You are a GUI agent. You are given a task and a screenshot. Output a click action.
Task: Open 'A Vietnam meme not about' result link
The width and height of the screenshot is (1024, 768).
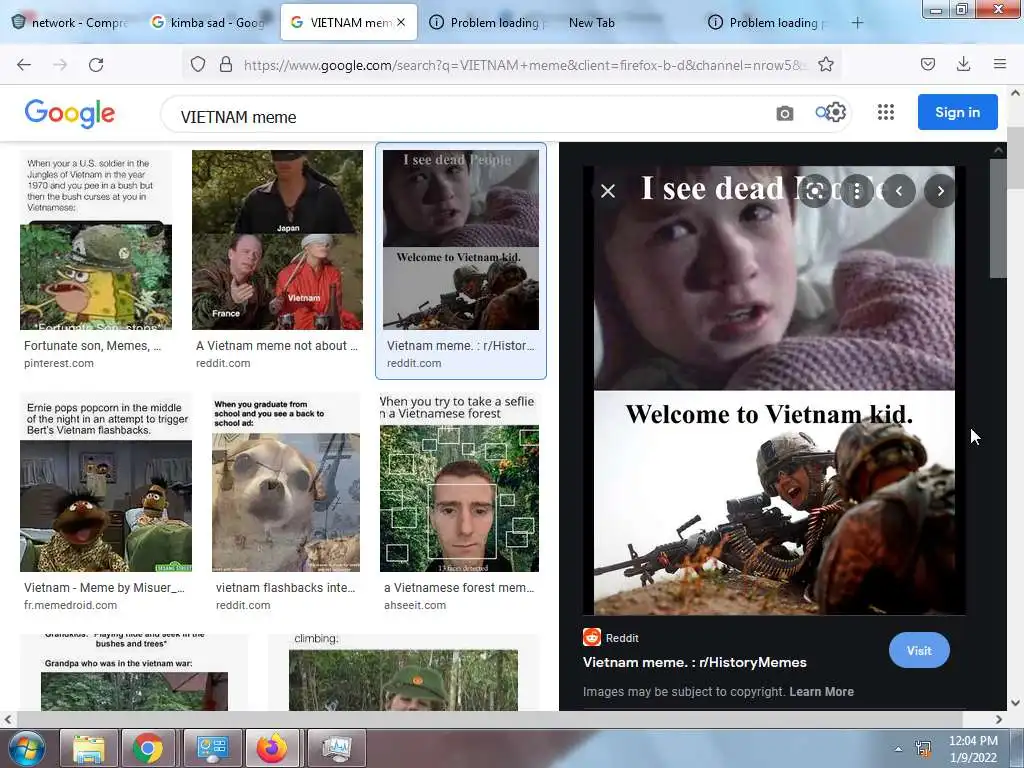click(x=277, y=346)
